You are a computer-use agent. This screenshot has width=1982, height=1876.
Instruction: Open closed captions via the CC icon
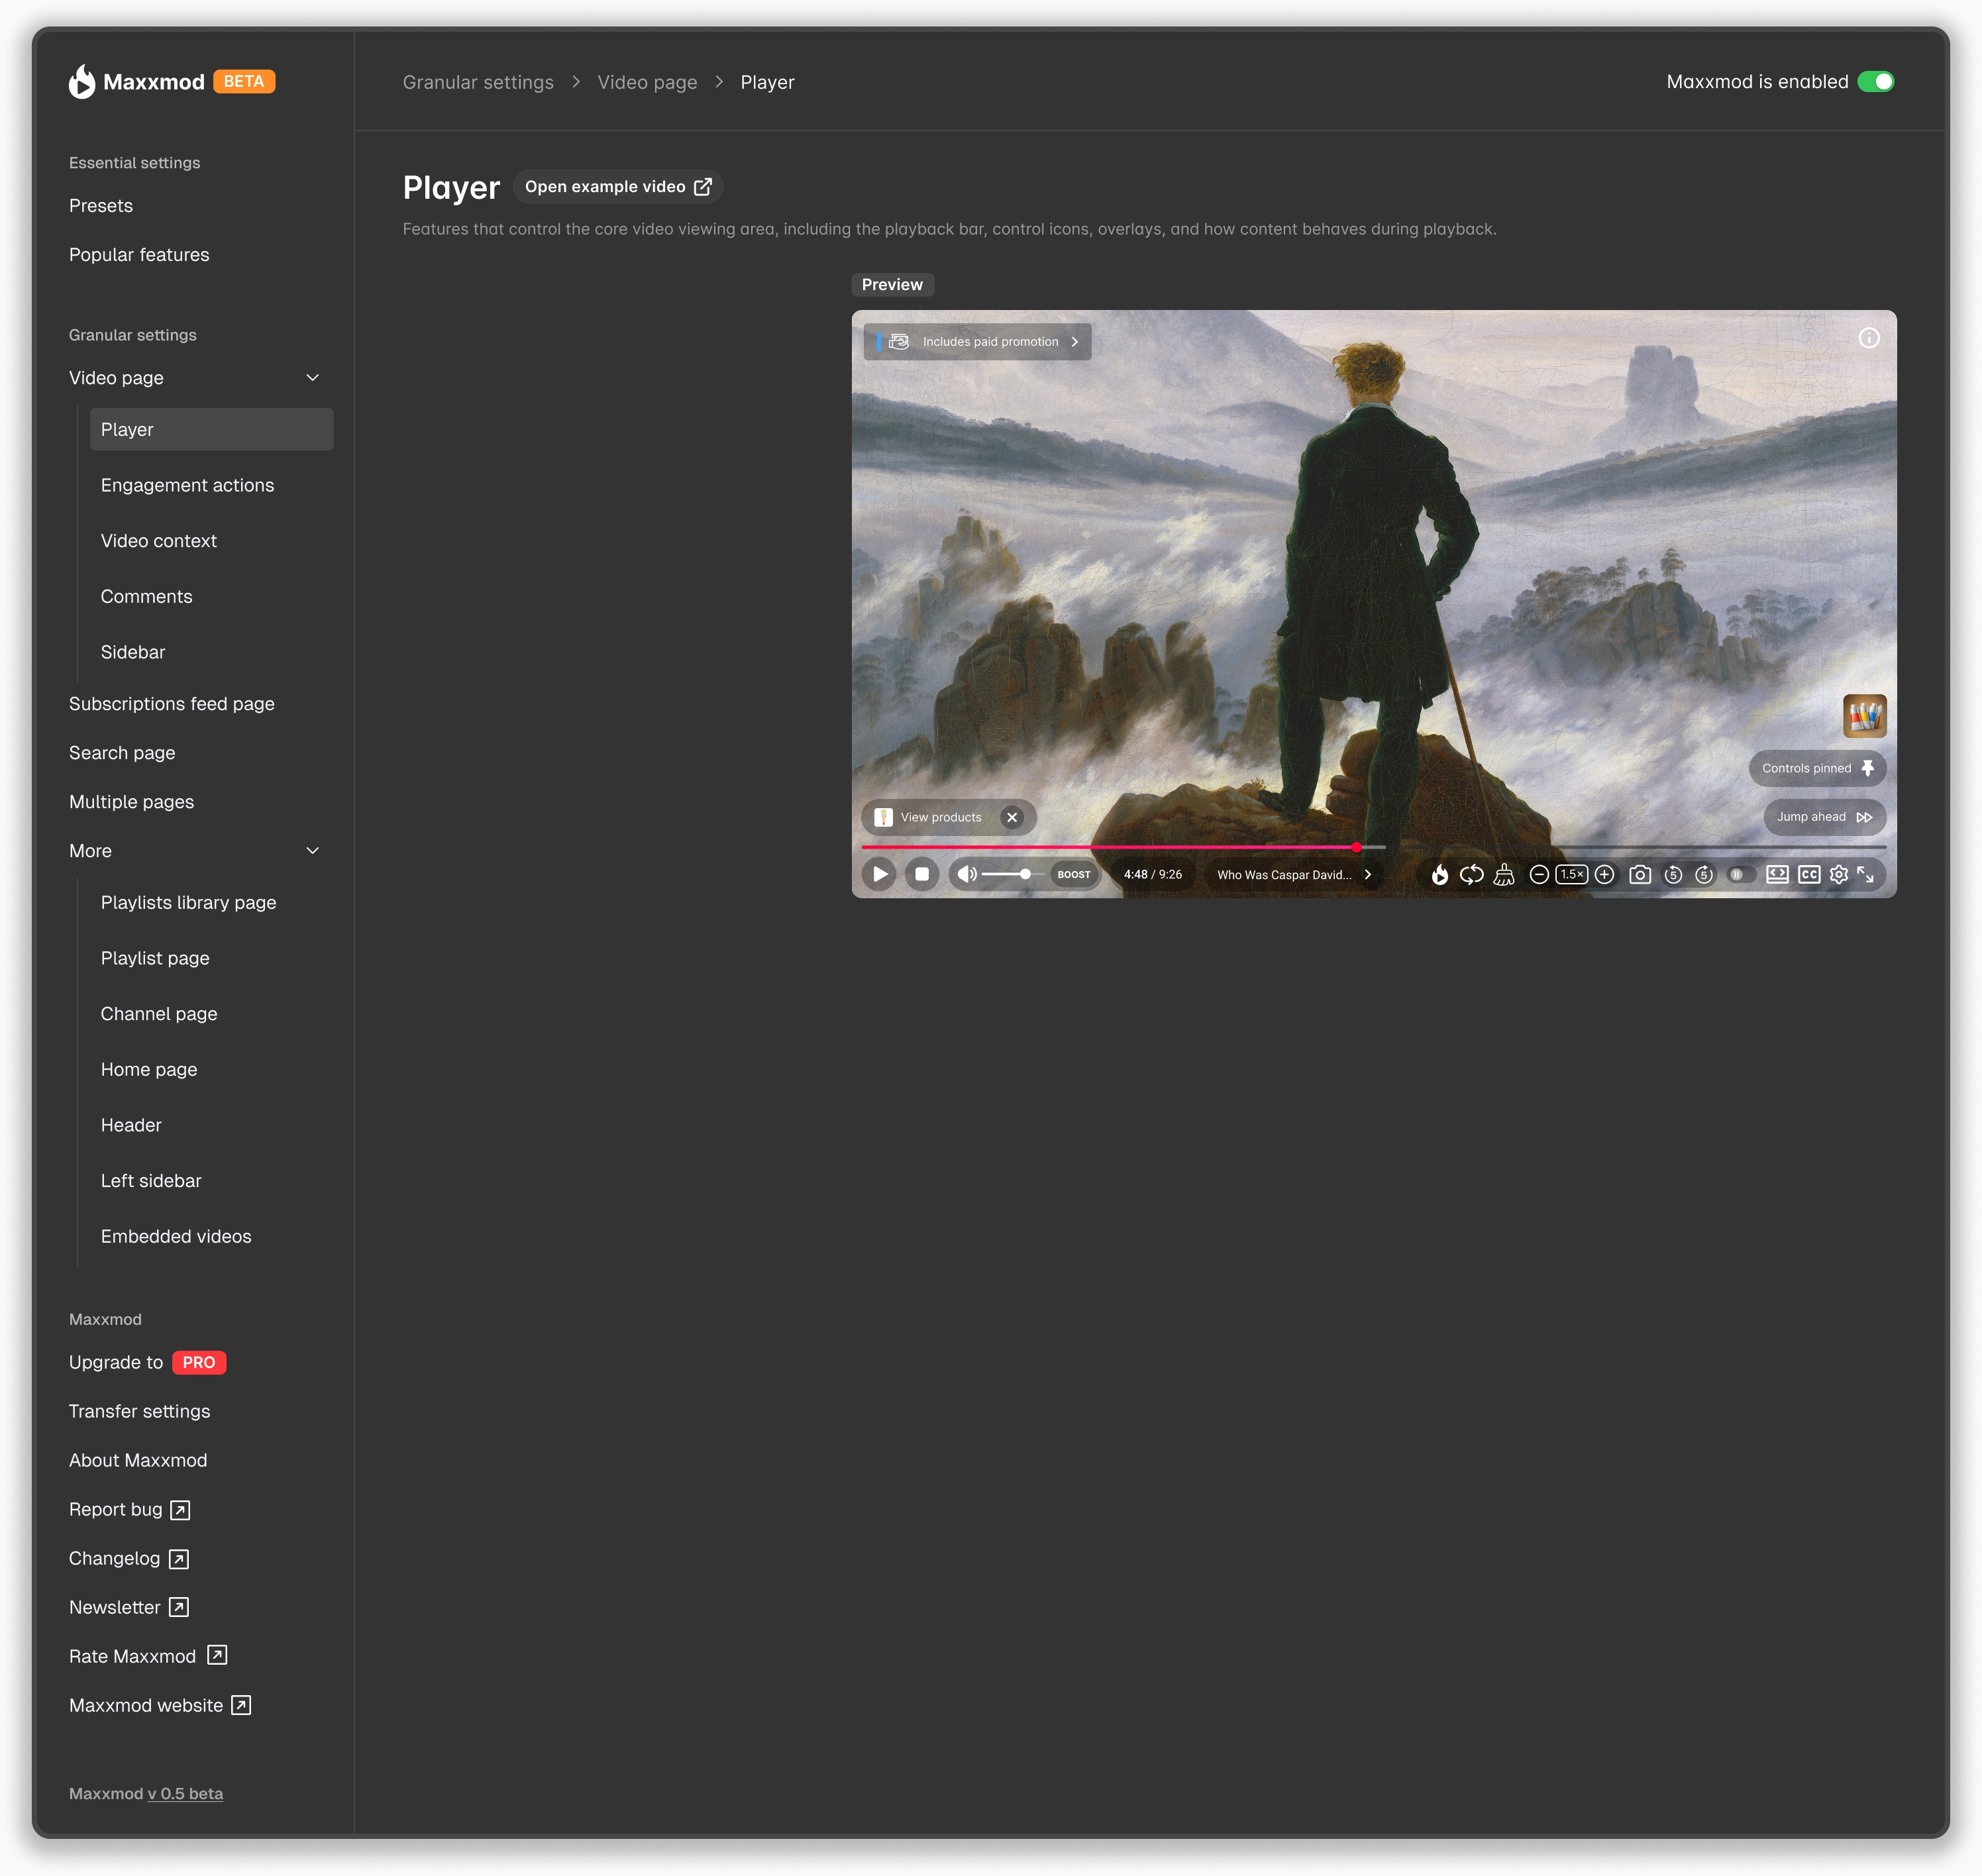[x=1809, y=874]
